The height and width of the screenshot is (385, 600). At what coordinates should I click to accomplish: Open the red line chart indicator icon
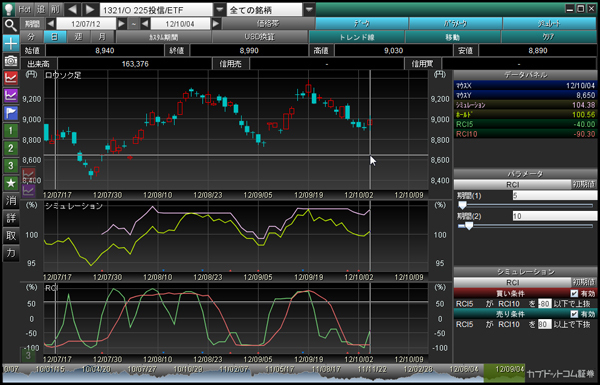tap(10, 78)
